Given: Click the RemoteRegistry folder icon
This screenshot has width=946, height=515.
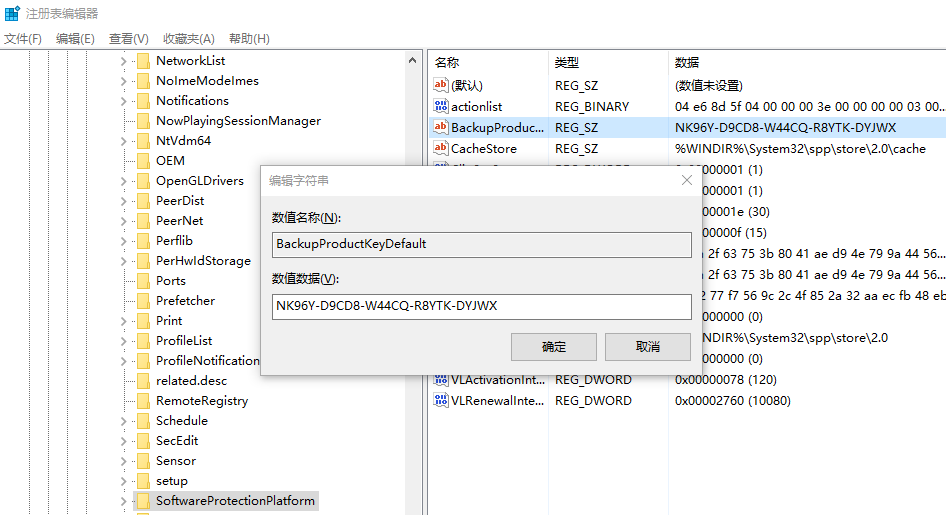Looking at the screenshot, I should coord(143,401).
